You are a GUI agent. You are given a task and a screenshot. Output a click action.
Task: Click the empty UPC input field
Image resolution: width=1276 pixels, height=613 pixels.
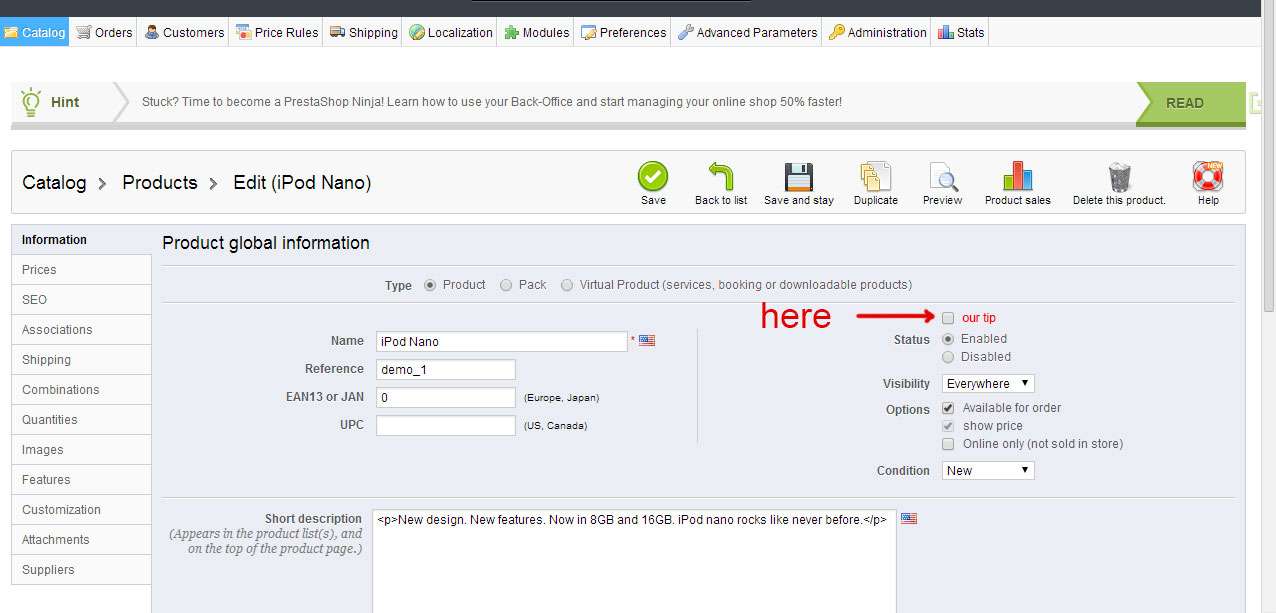coord(446,425)
